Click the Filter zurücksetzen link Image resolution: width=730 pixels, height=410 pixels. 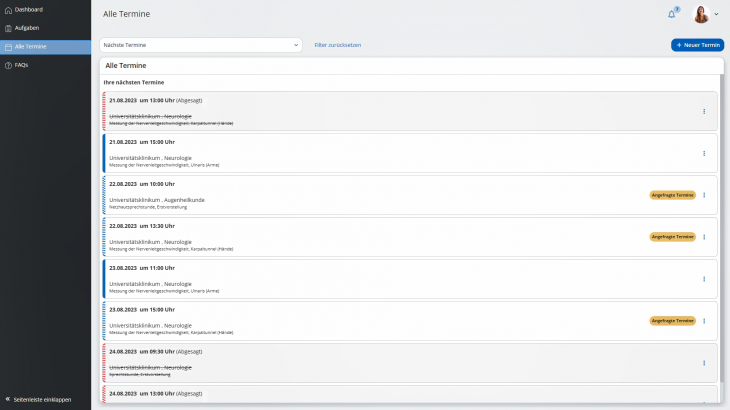pyautogui.click(x=338, y=45)
